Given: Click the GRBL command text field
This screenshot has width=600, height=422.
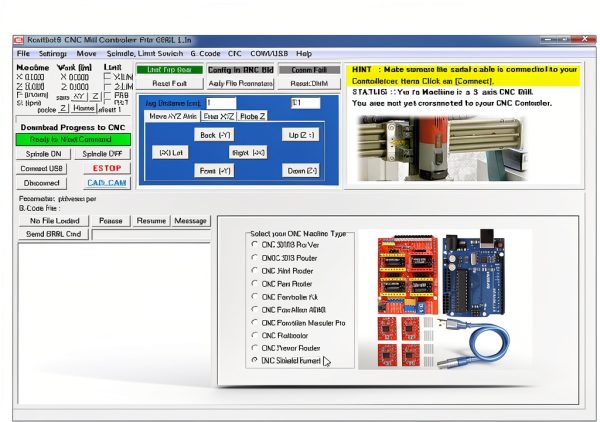Looking at the screenshot, I should (x=152, y=235).
